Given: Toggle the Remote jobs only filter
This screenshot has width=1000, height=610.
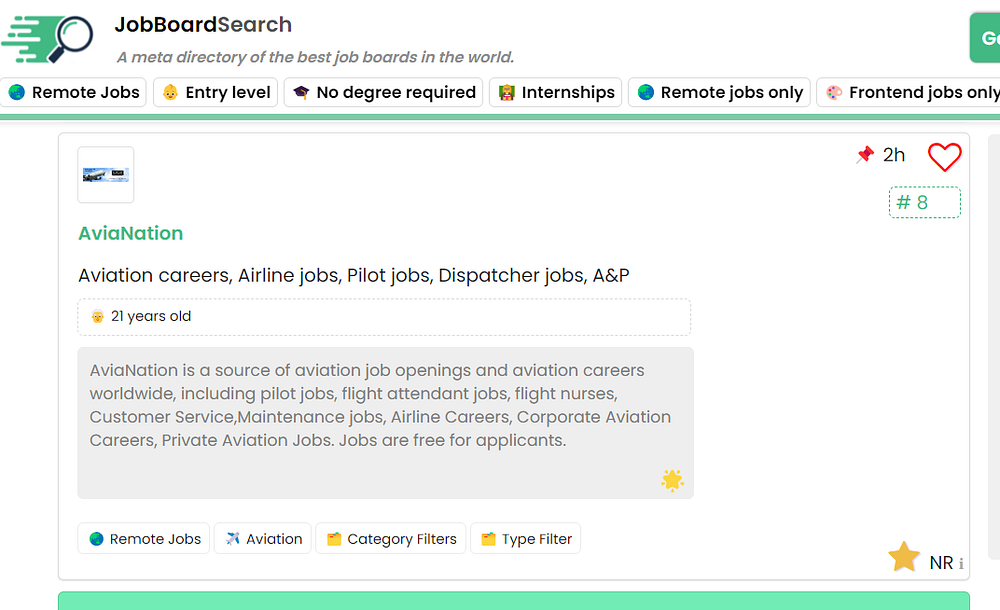Looking at the screenshot, I should [720, 93].
